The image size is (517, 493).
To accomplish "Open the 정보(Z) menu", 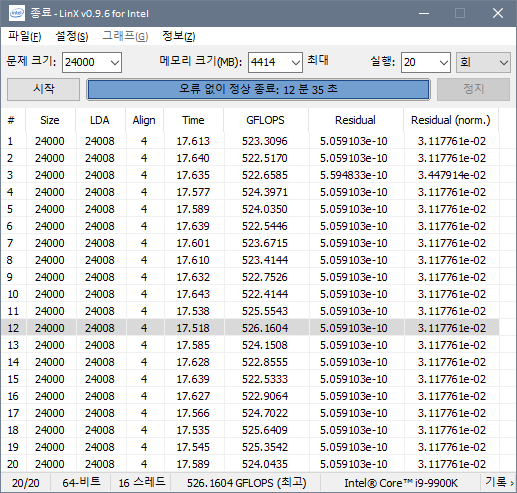I will 178,36.
